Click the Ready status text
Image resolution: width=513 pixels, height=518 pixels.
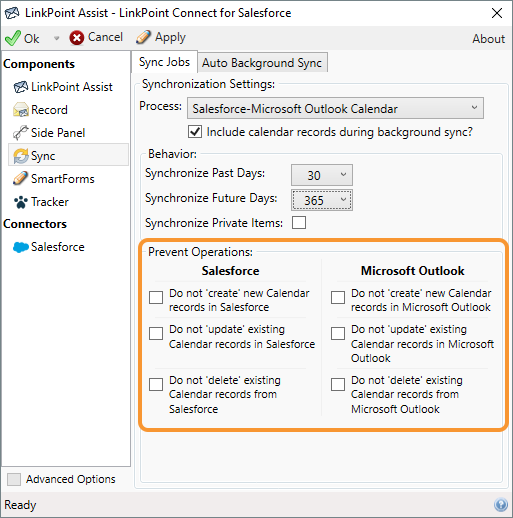point(20,505)
